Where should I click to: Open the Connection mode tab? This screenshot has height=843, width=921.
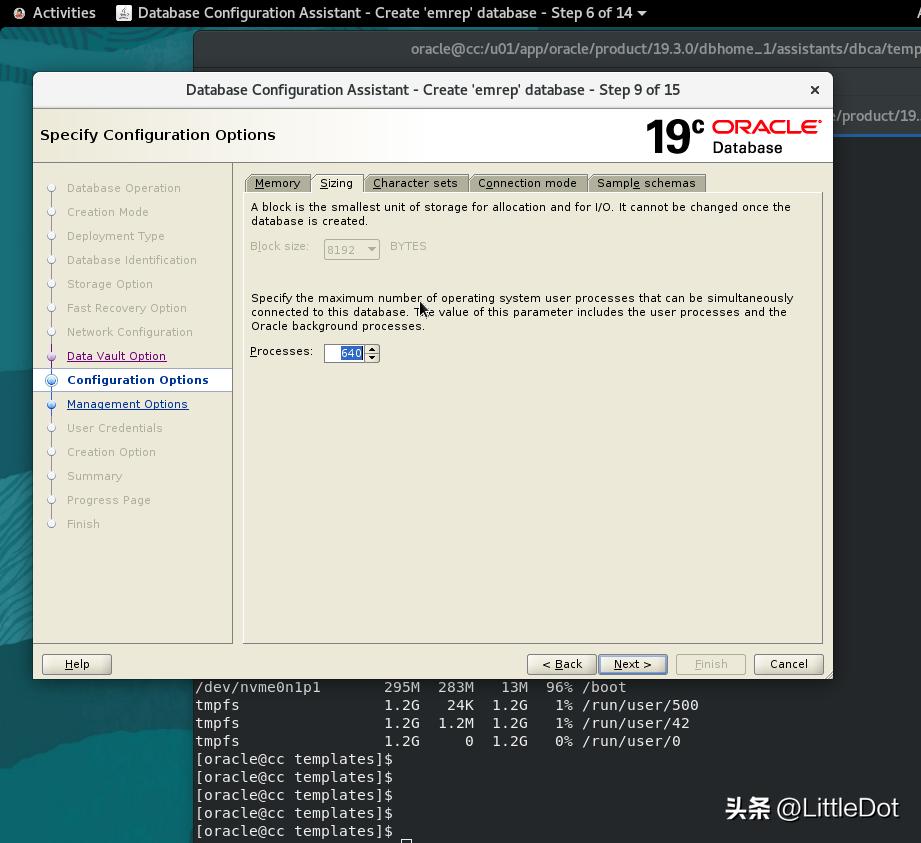coord(527,183)
